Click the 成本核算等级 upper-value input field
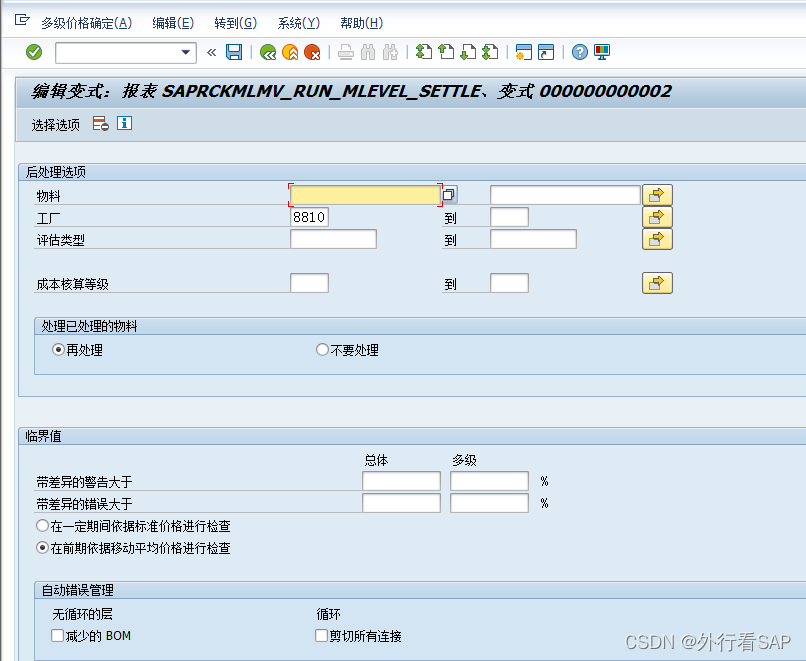This screenshot has height=661, width=806. coord(509,283)
